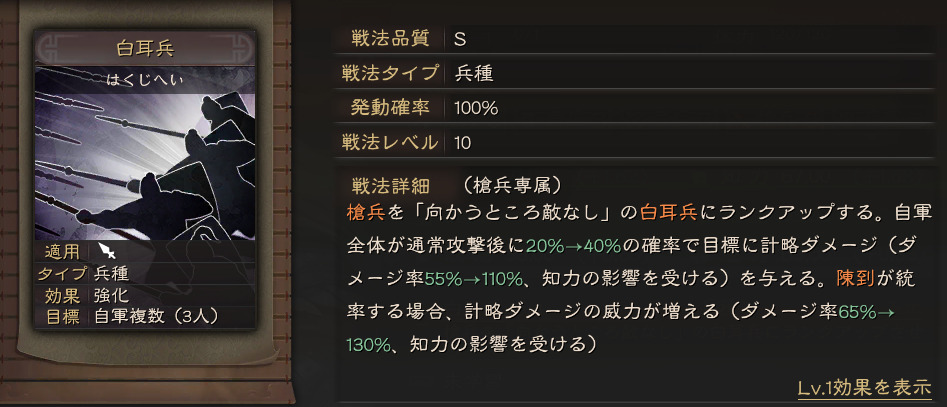Click the 目標 自軍複数(3人) row
Image resolution: width=947 pixels, height=407 pixels.
[x=145, y=316]
